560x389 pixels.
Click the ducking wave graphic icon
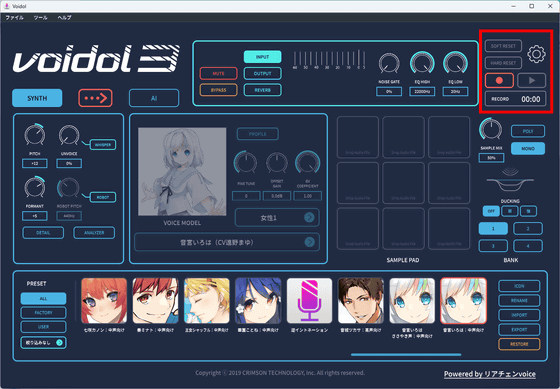[x=510, y=180]
